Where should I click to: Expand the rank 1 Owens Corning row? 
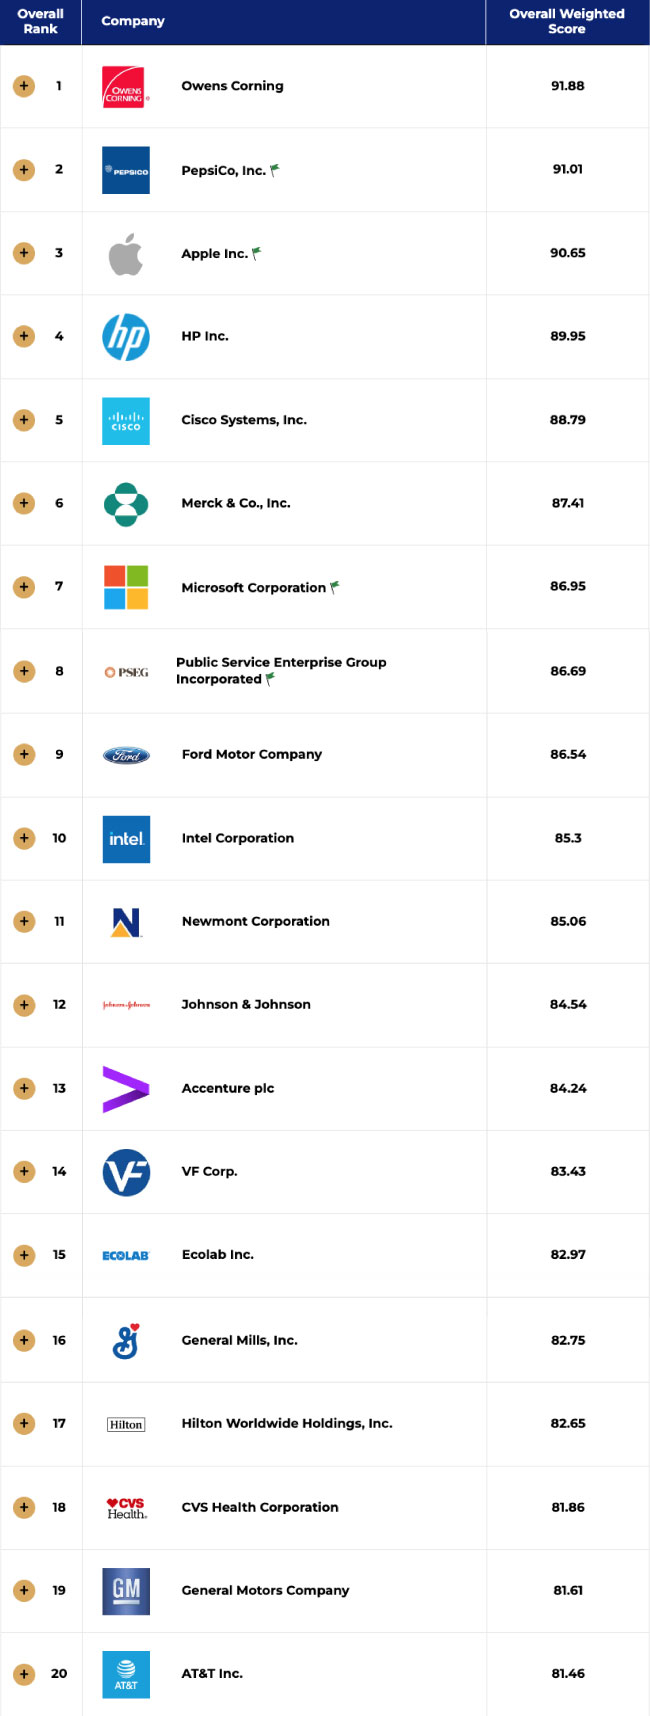[24, 86]
